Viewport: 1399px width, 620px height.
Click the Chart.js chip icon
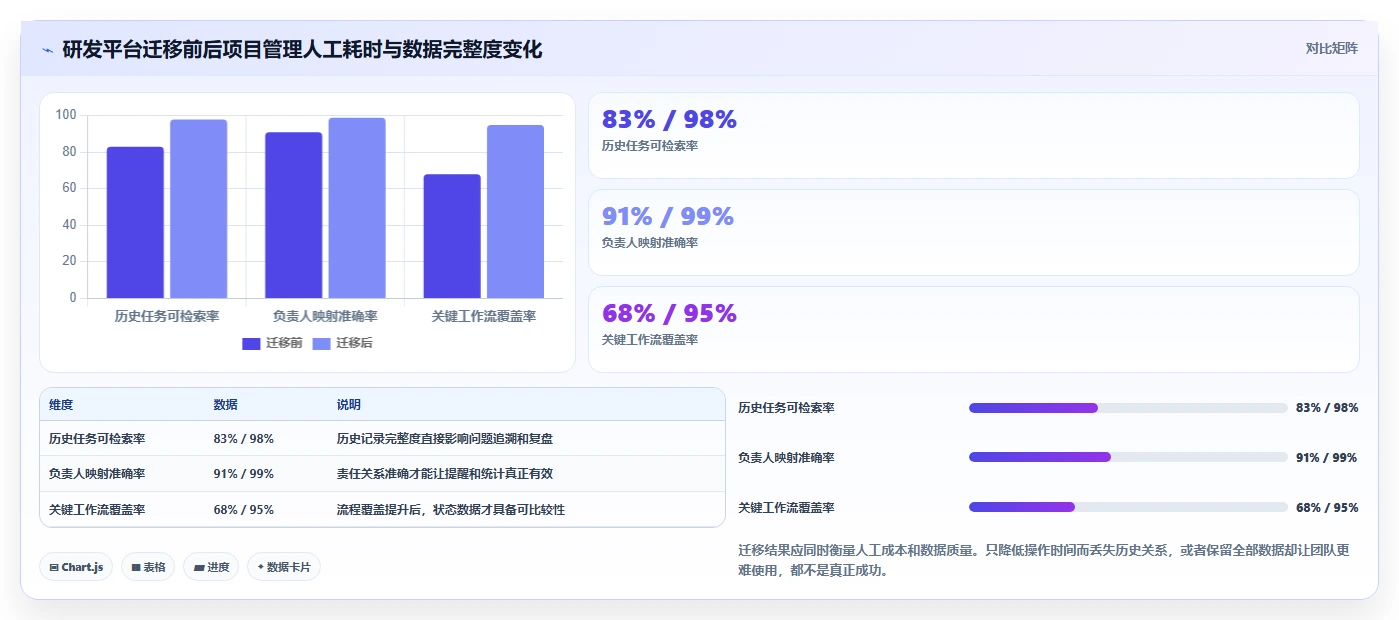pos(54,567)
